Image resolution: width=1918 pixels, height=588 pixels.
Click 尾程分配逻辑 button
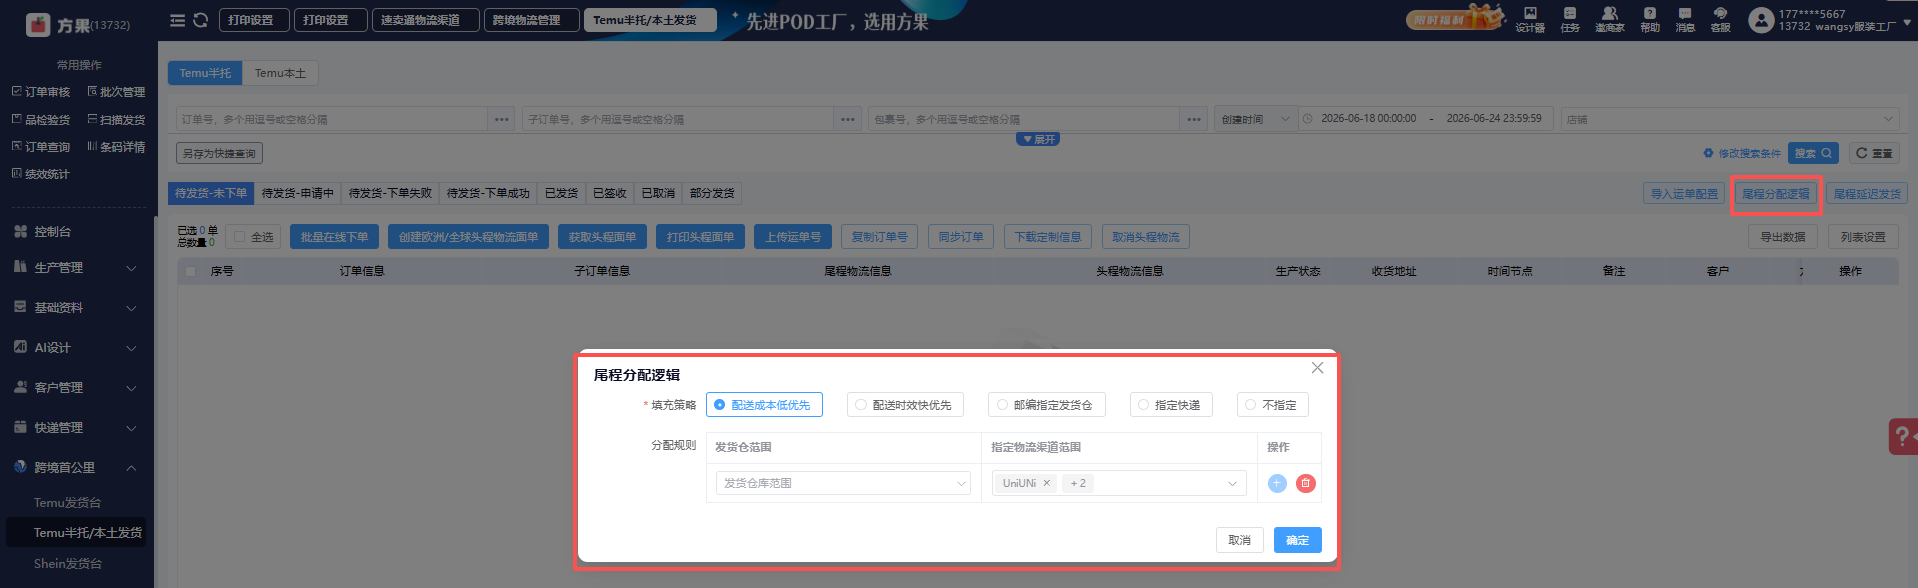(1776, 194)
